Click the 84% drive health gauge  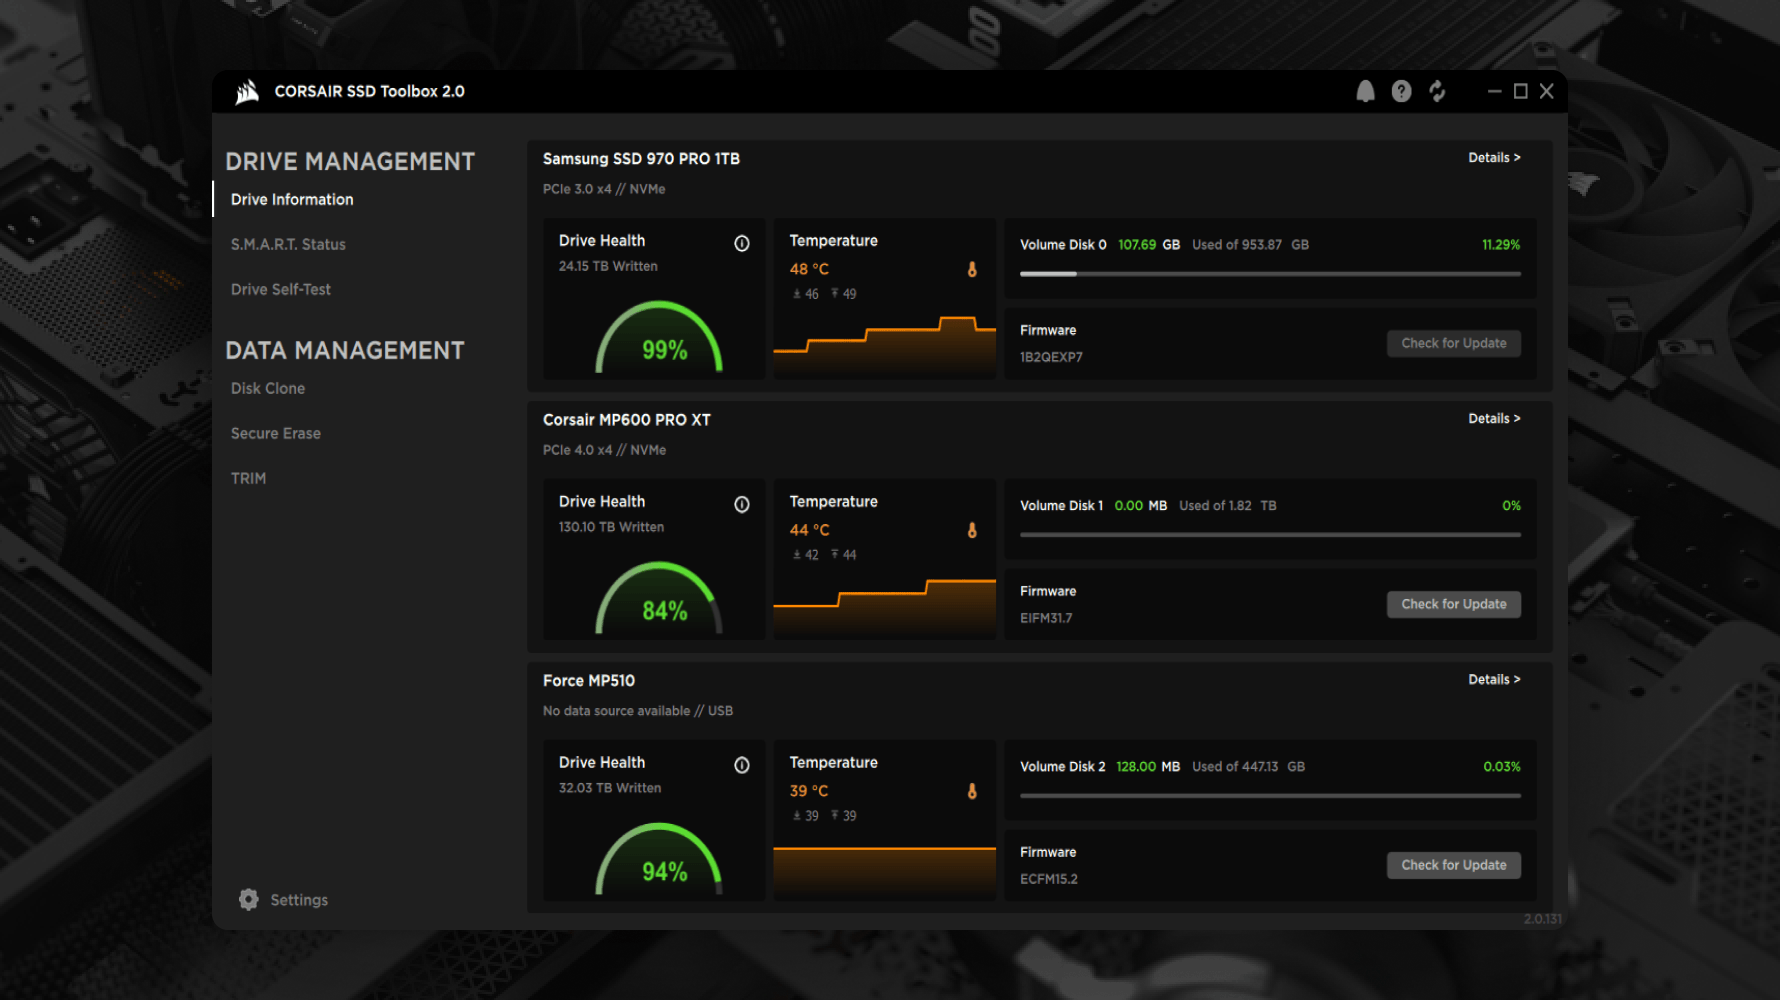(x=659, y=599)
